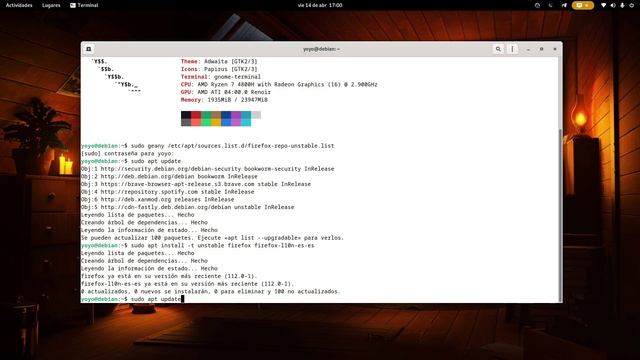The image size is (640, 360).
Task: Click the last prompt with sudo apt update
Action: click(x=133, y=299)
